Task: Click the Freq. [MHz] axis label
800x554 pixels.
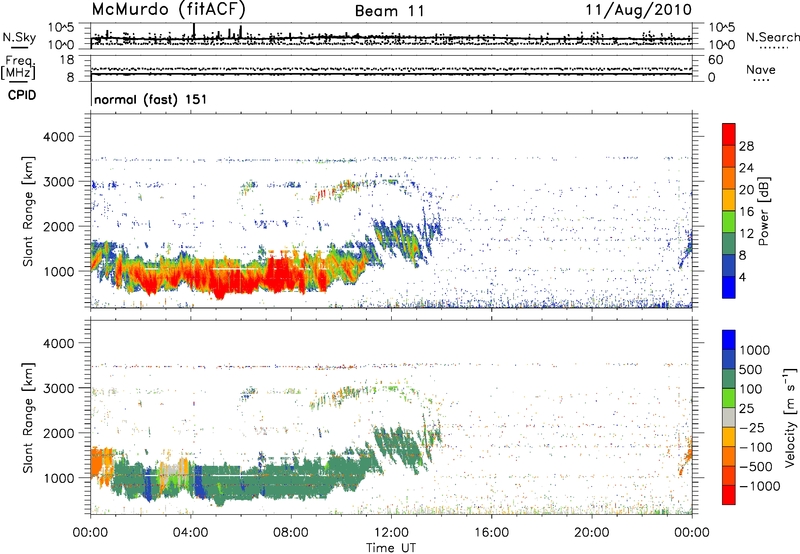Action: [18, 68]
